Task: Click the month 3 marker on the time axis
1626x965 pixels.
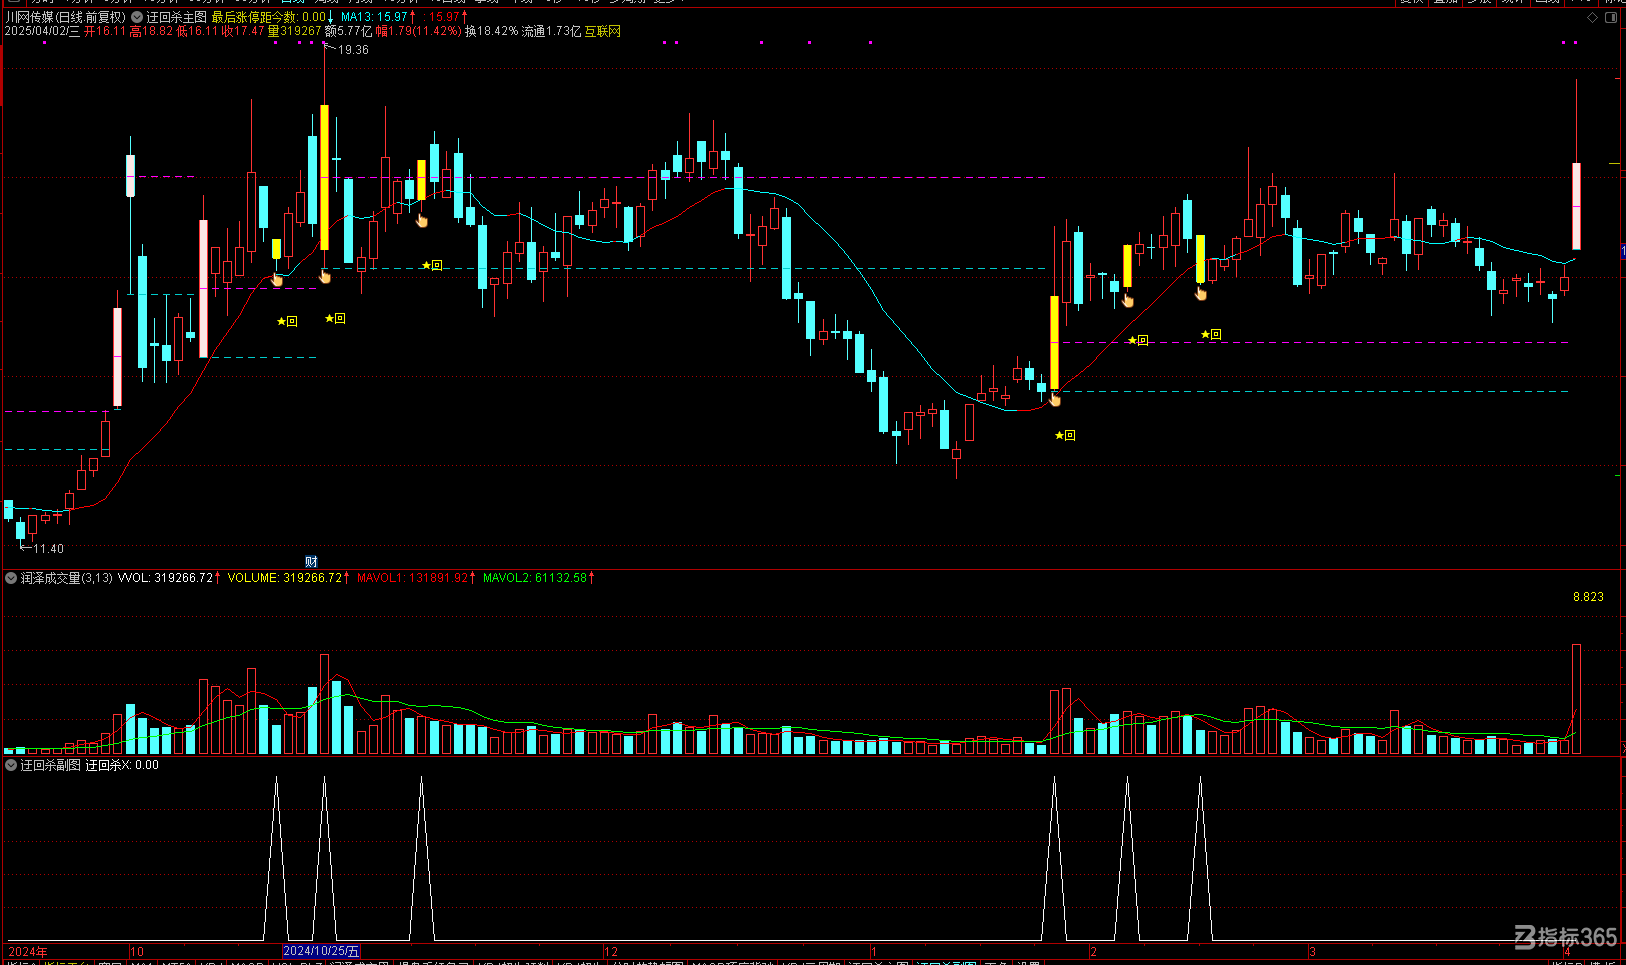Action: (x=1312, y=952)
